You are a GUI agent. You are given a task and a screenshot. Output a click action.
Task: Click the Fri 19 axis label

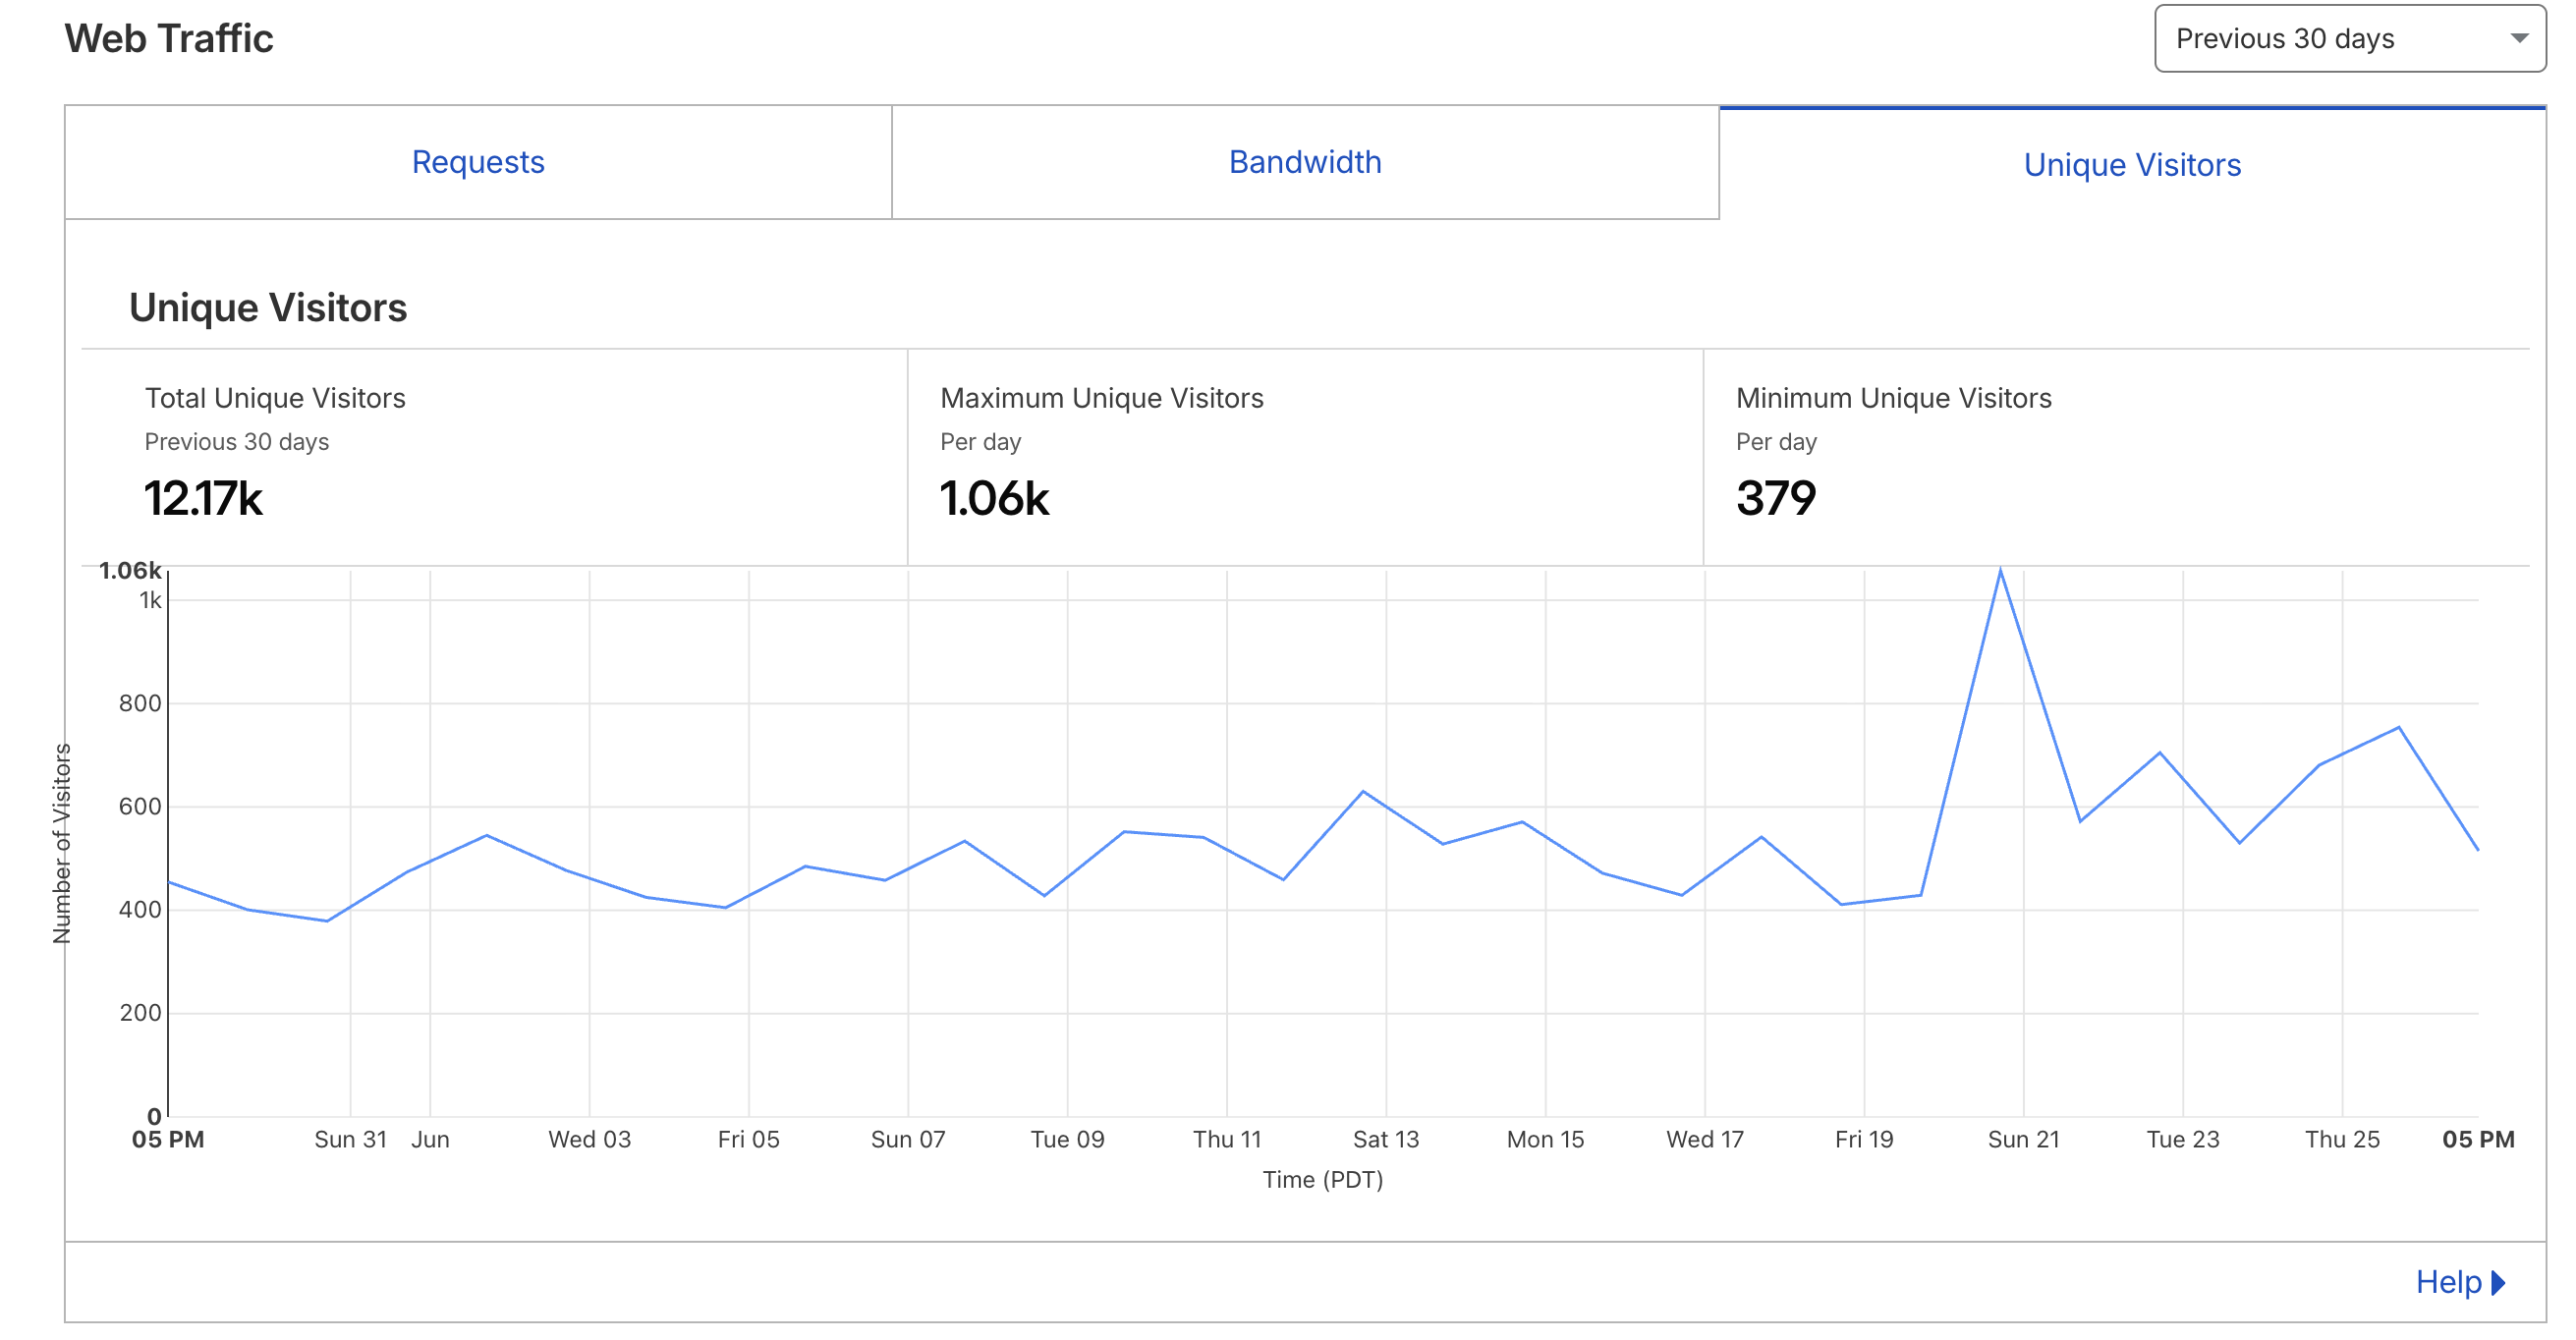pyautogui.click(x=1864, y=1139)
